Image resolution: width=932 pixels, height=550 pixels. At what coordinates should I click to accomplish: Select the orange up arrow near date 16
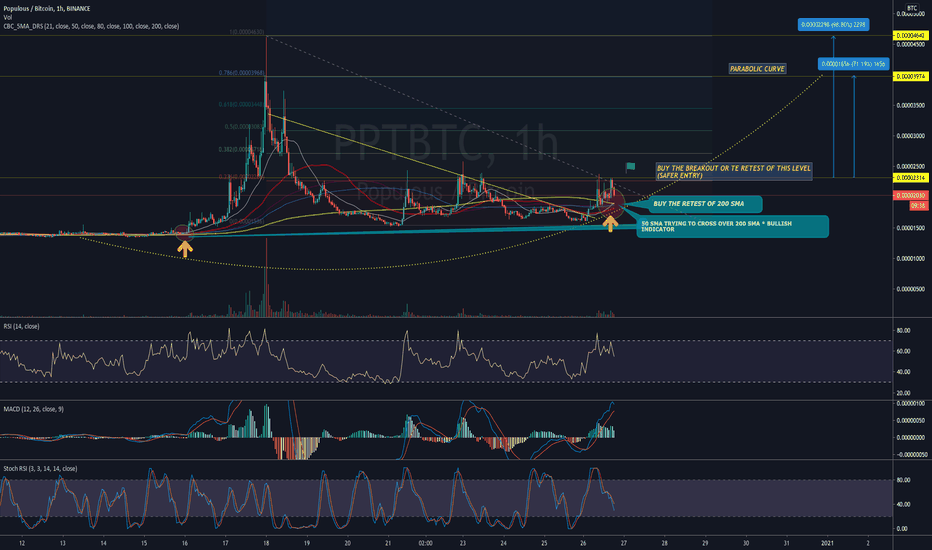pyautogui.click(x=185, y=249)
